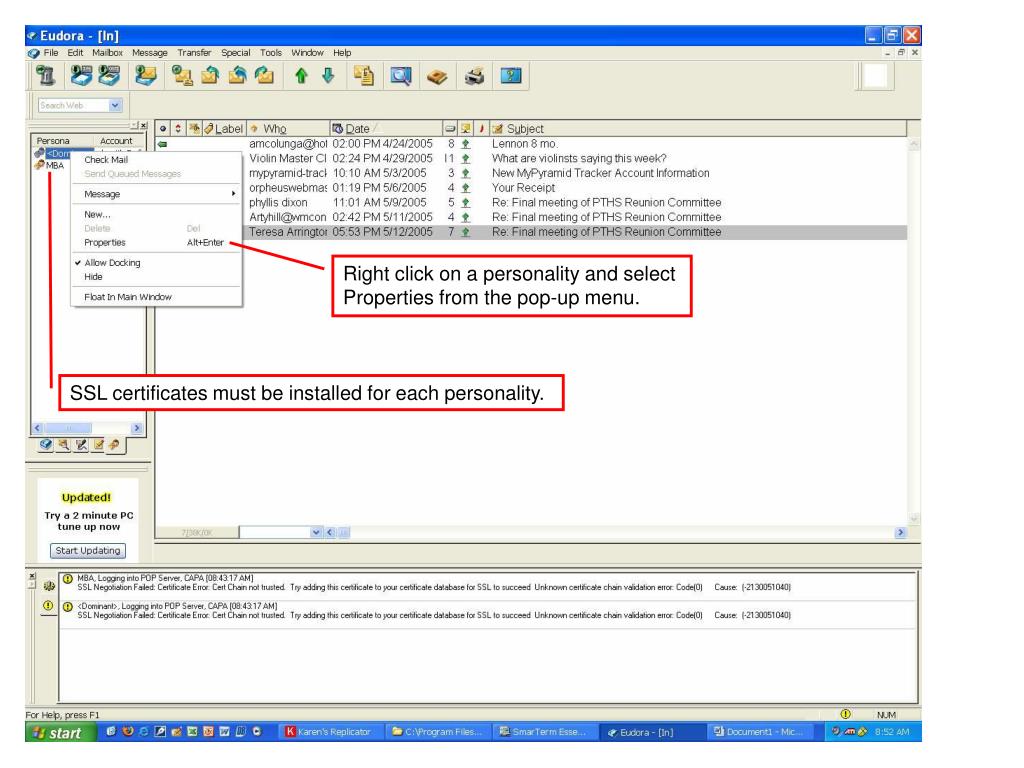1024x768 pixels.
Task: Click the green up arrow toolbar icon
Action: [x=301, y=76]
